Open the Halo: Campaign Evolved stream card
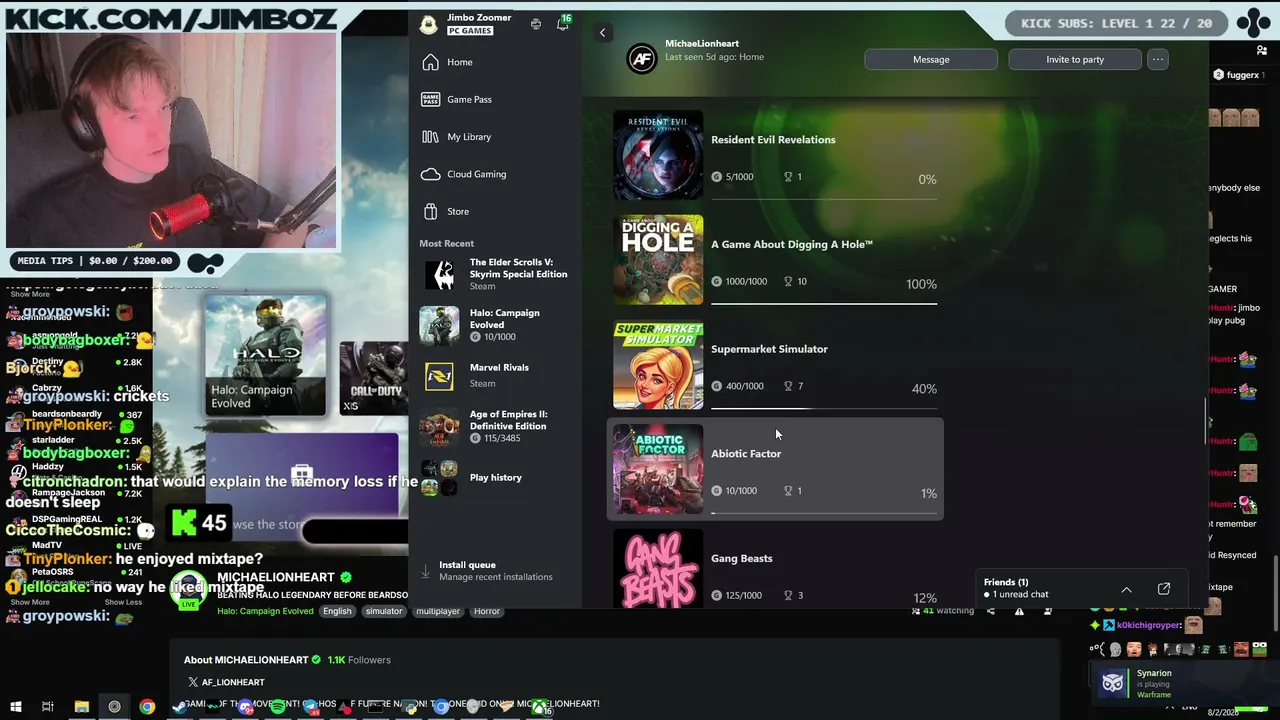This screenshot has height=720, width=1280. pyautogui.click(x=265, y=355)
